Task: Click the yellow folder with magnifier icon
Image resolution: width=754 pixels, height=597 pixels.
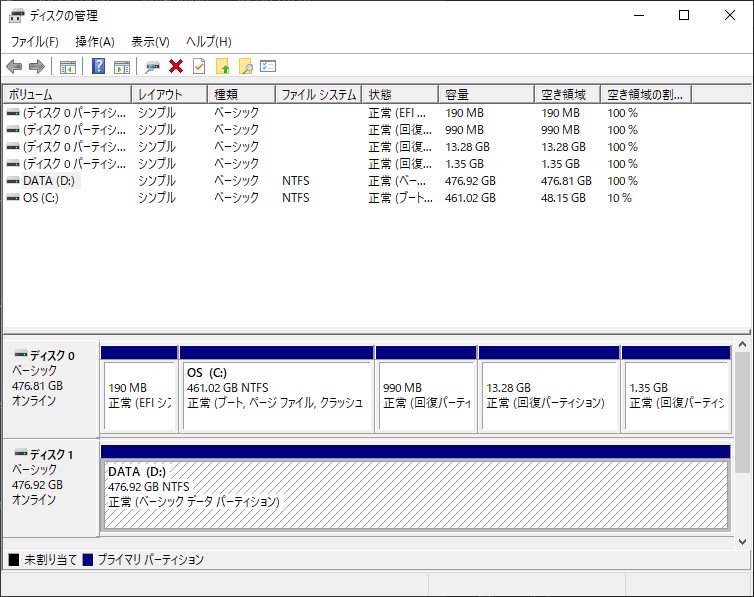Action: [x=245, y=67]
